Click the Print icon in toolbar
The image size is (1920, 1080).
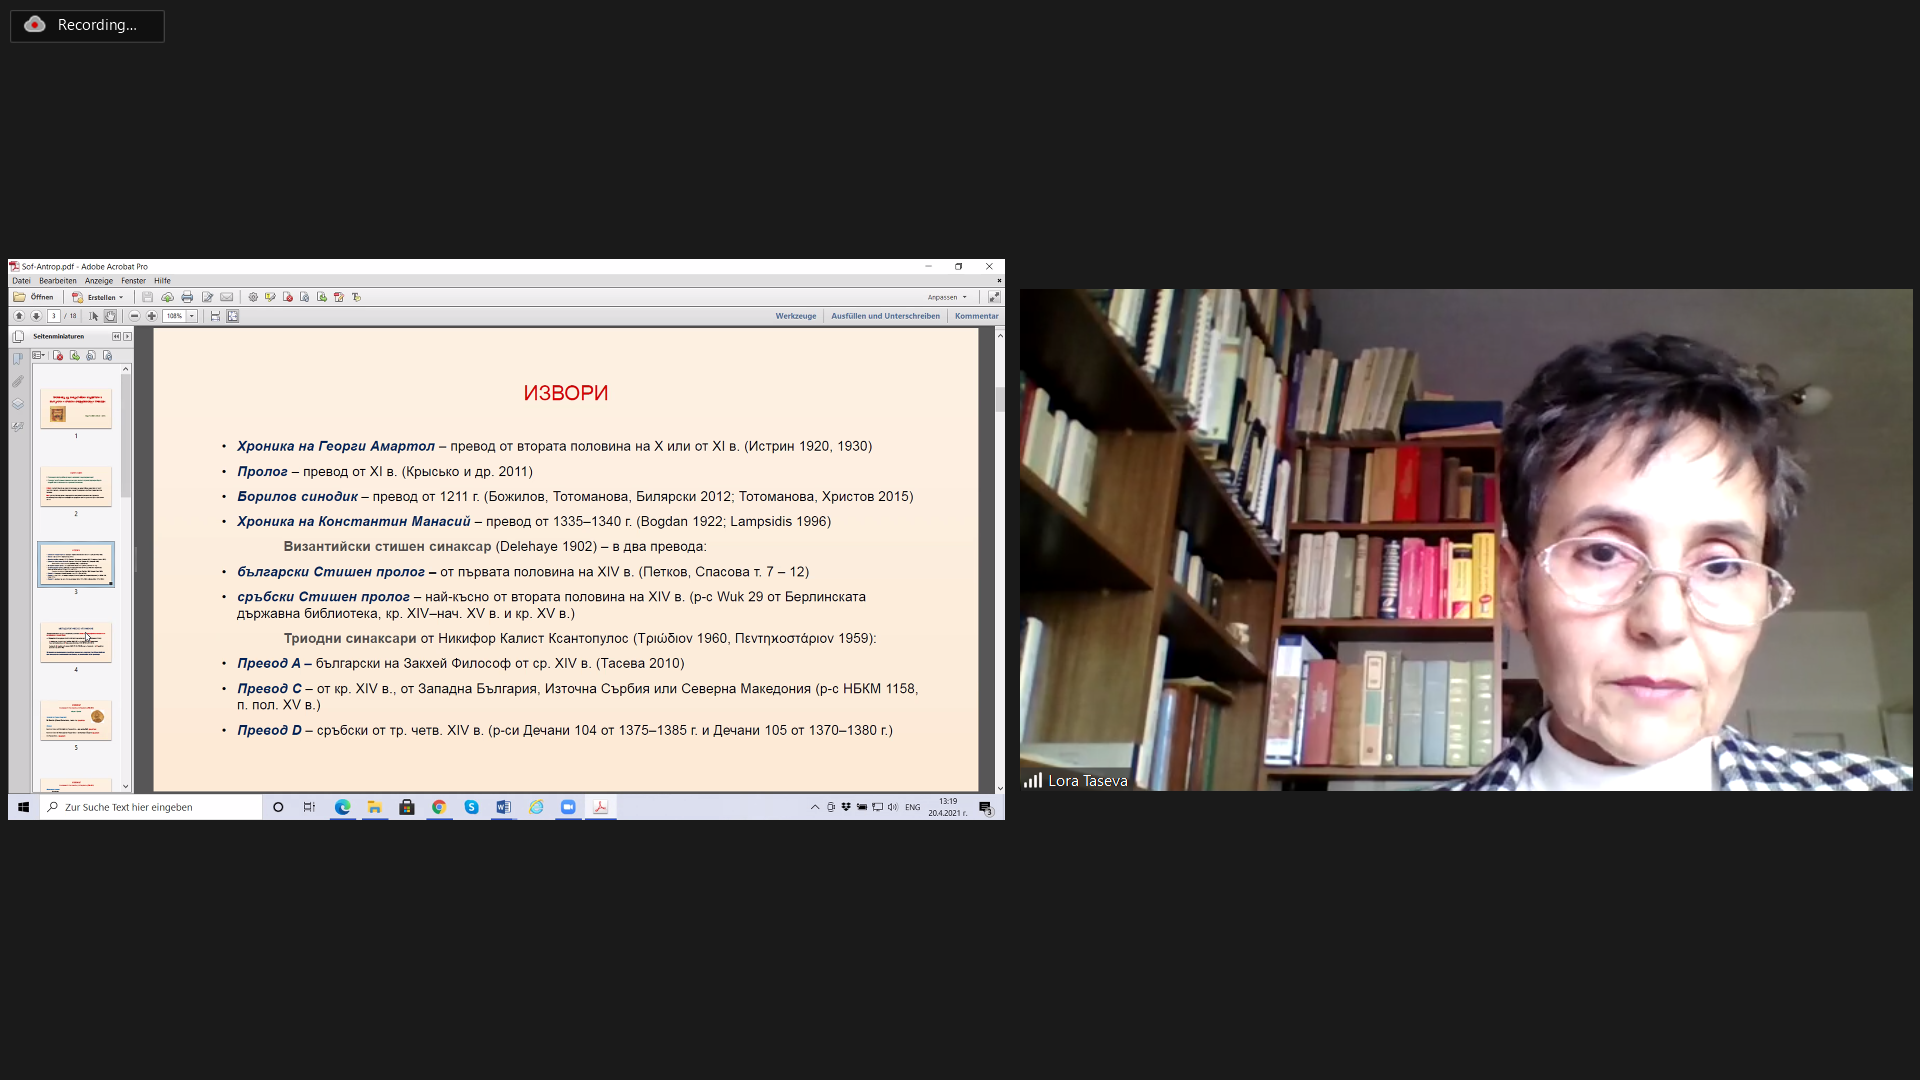(x=187, y=297)
